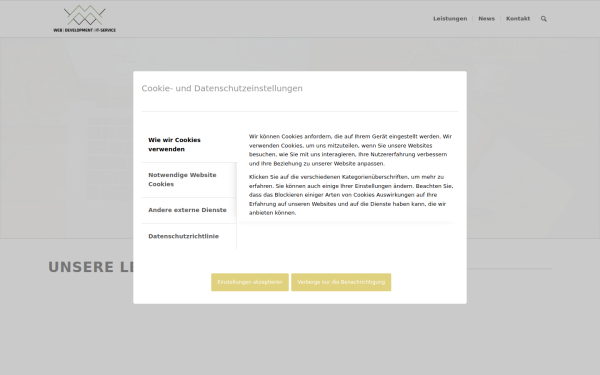Click paragraph starting Klicken Sie auf die verschiedenen
This screenshot has width=600, height=375.
point(351,195)
